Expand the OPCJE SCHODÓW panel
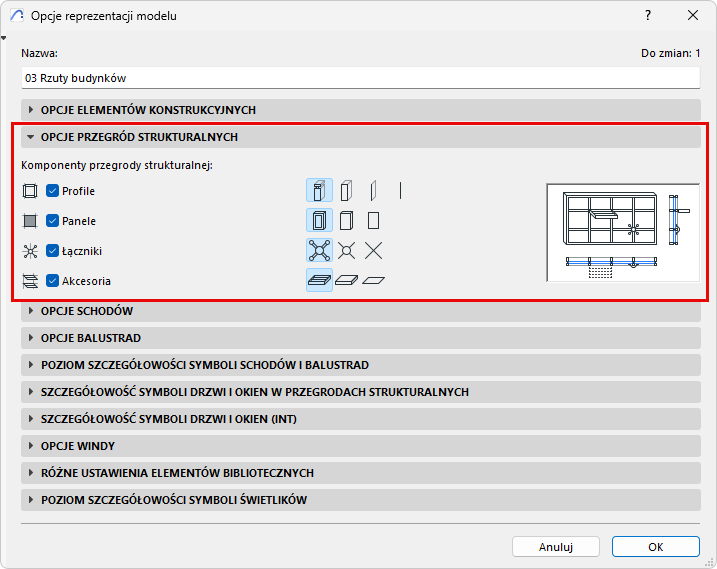 click(361, 311)
